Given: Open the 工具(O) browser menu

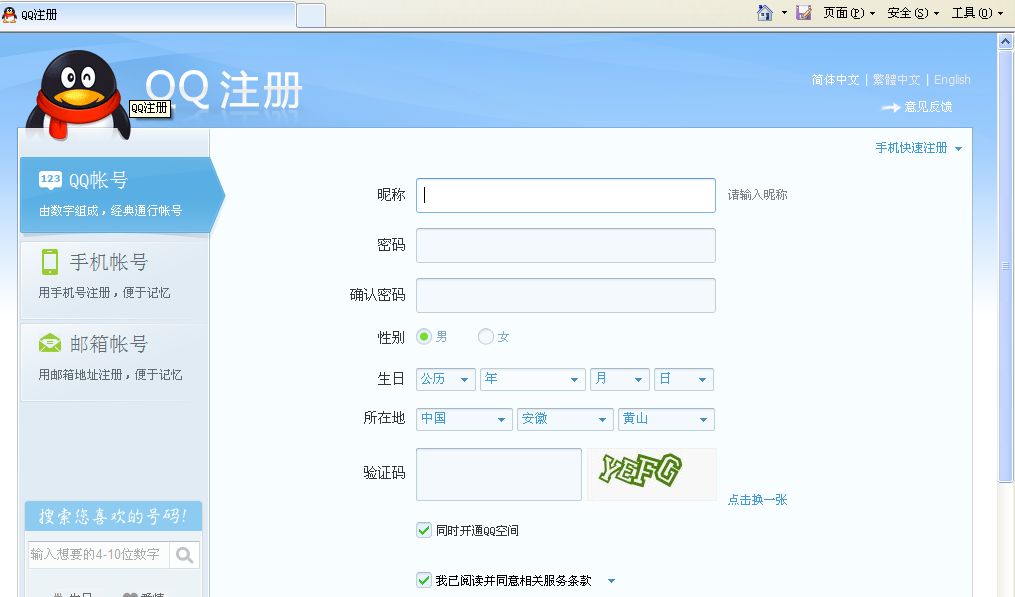Looking at the screenshot, I should coord(977,13).
